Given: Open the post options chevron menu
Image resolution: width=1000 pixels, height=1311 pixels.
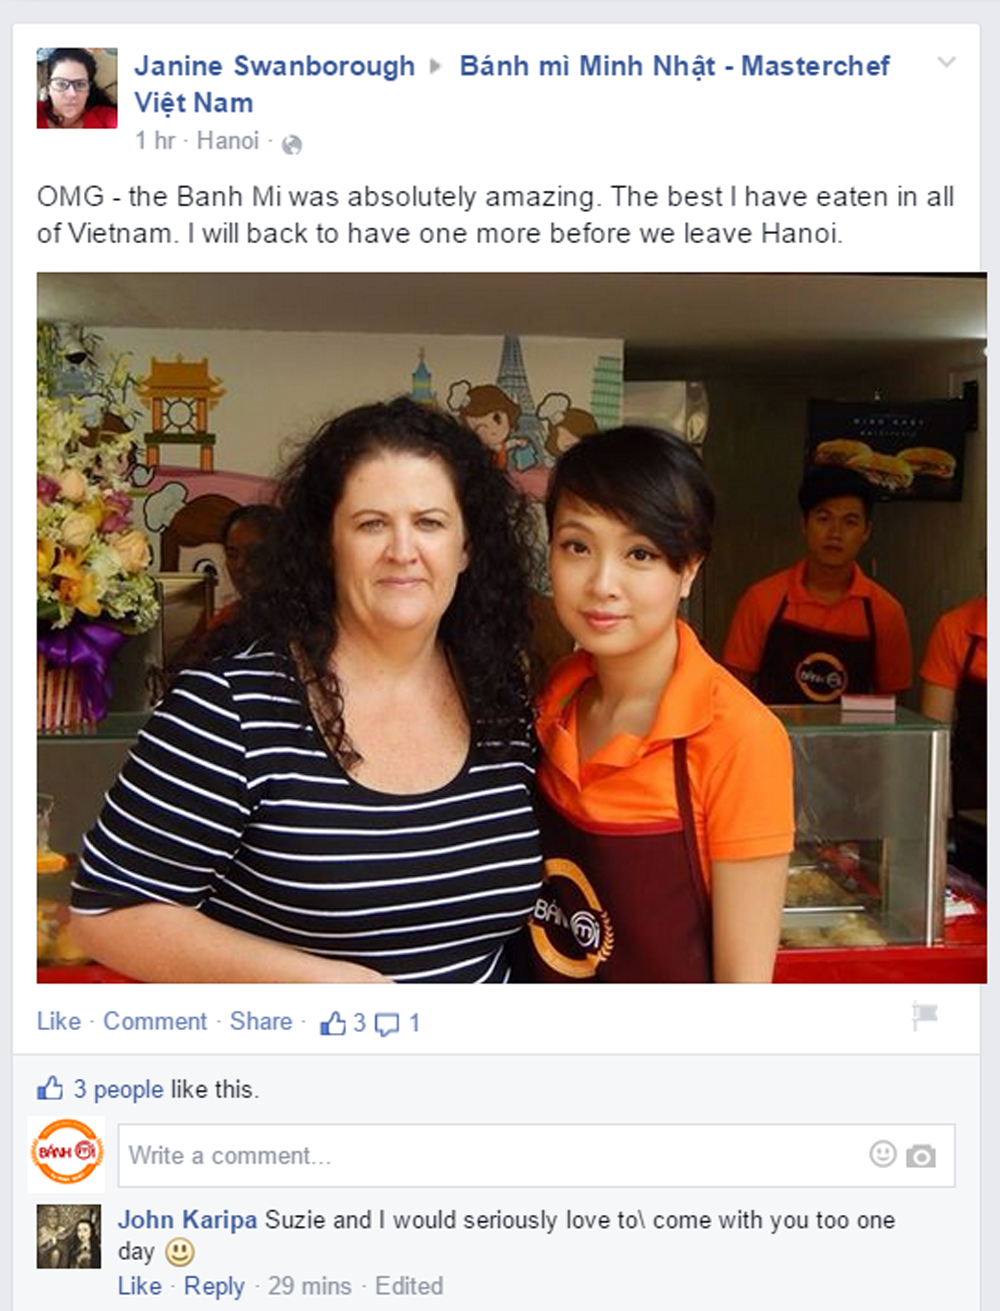Looking at the screenshot, I should pyautogui.click(x=946, y=63).
